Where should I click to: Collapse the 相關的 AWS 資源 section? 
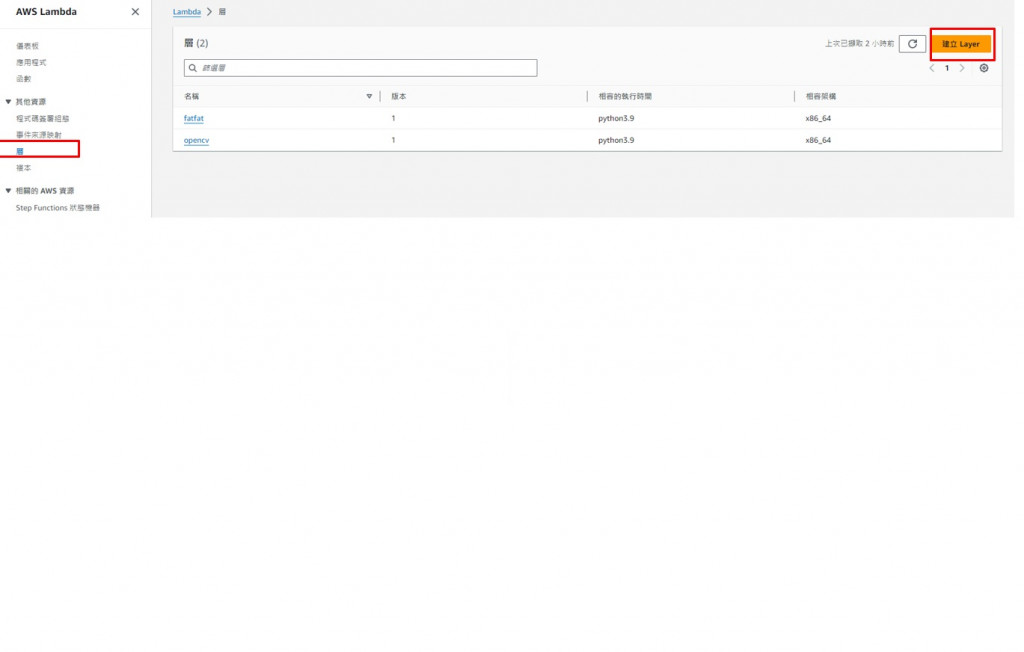8,191
